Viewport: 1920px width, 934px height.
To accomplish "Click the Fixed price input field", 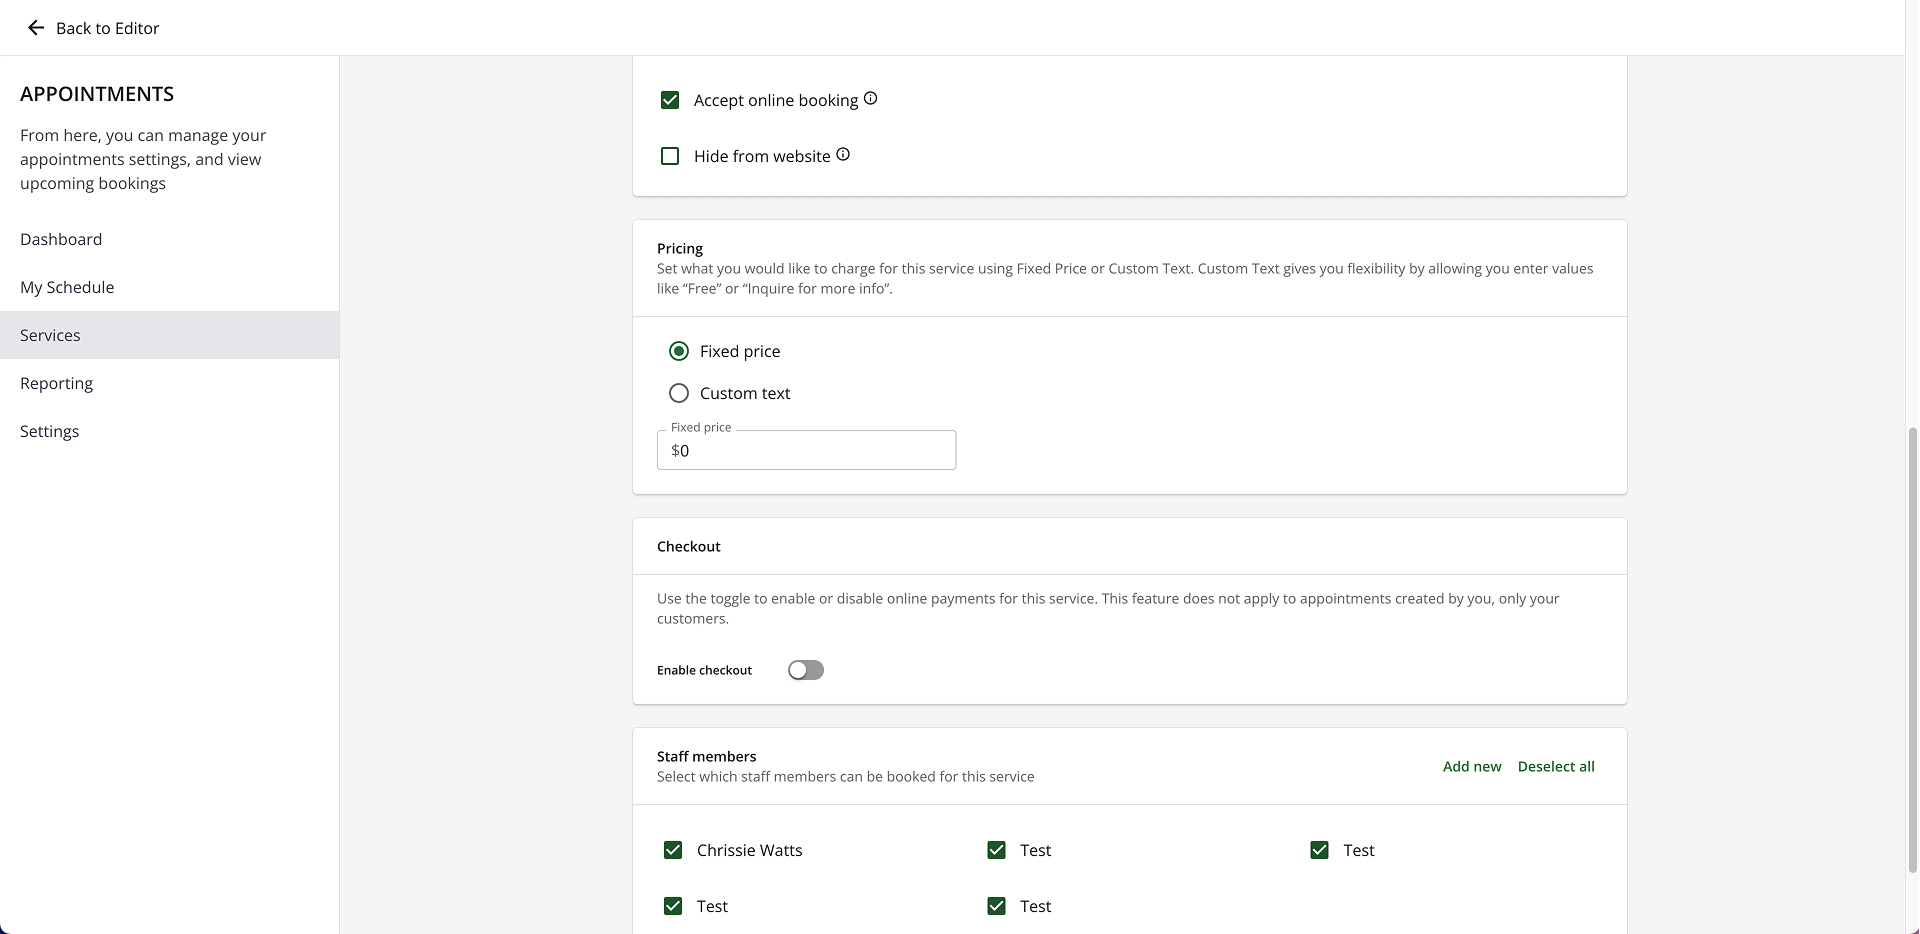I will 806,450.
